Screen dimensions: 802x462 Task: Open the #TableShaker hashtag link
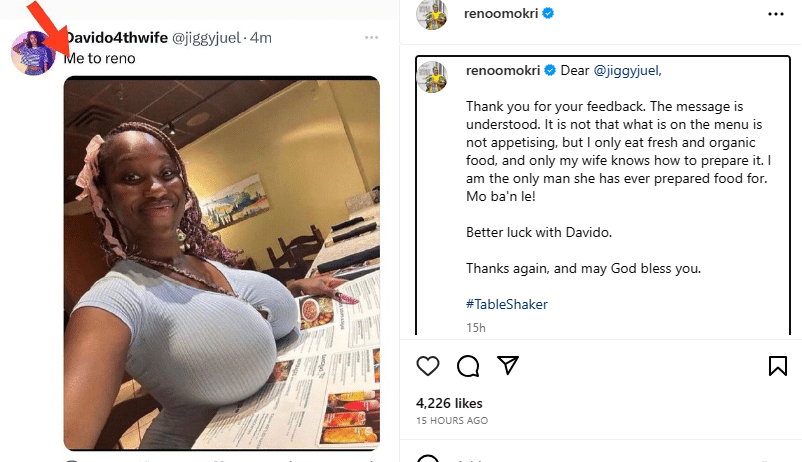click(506, 304)
